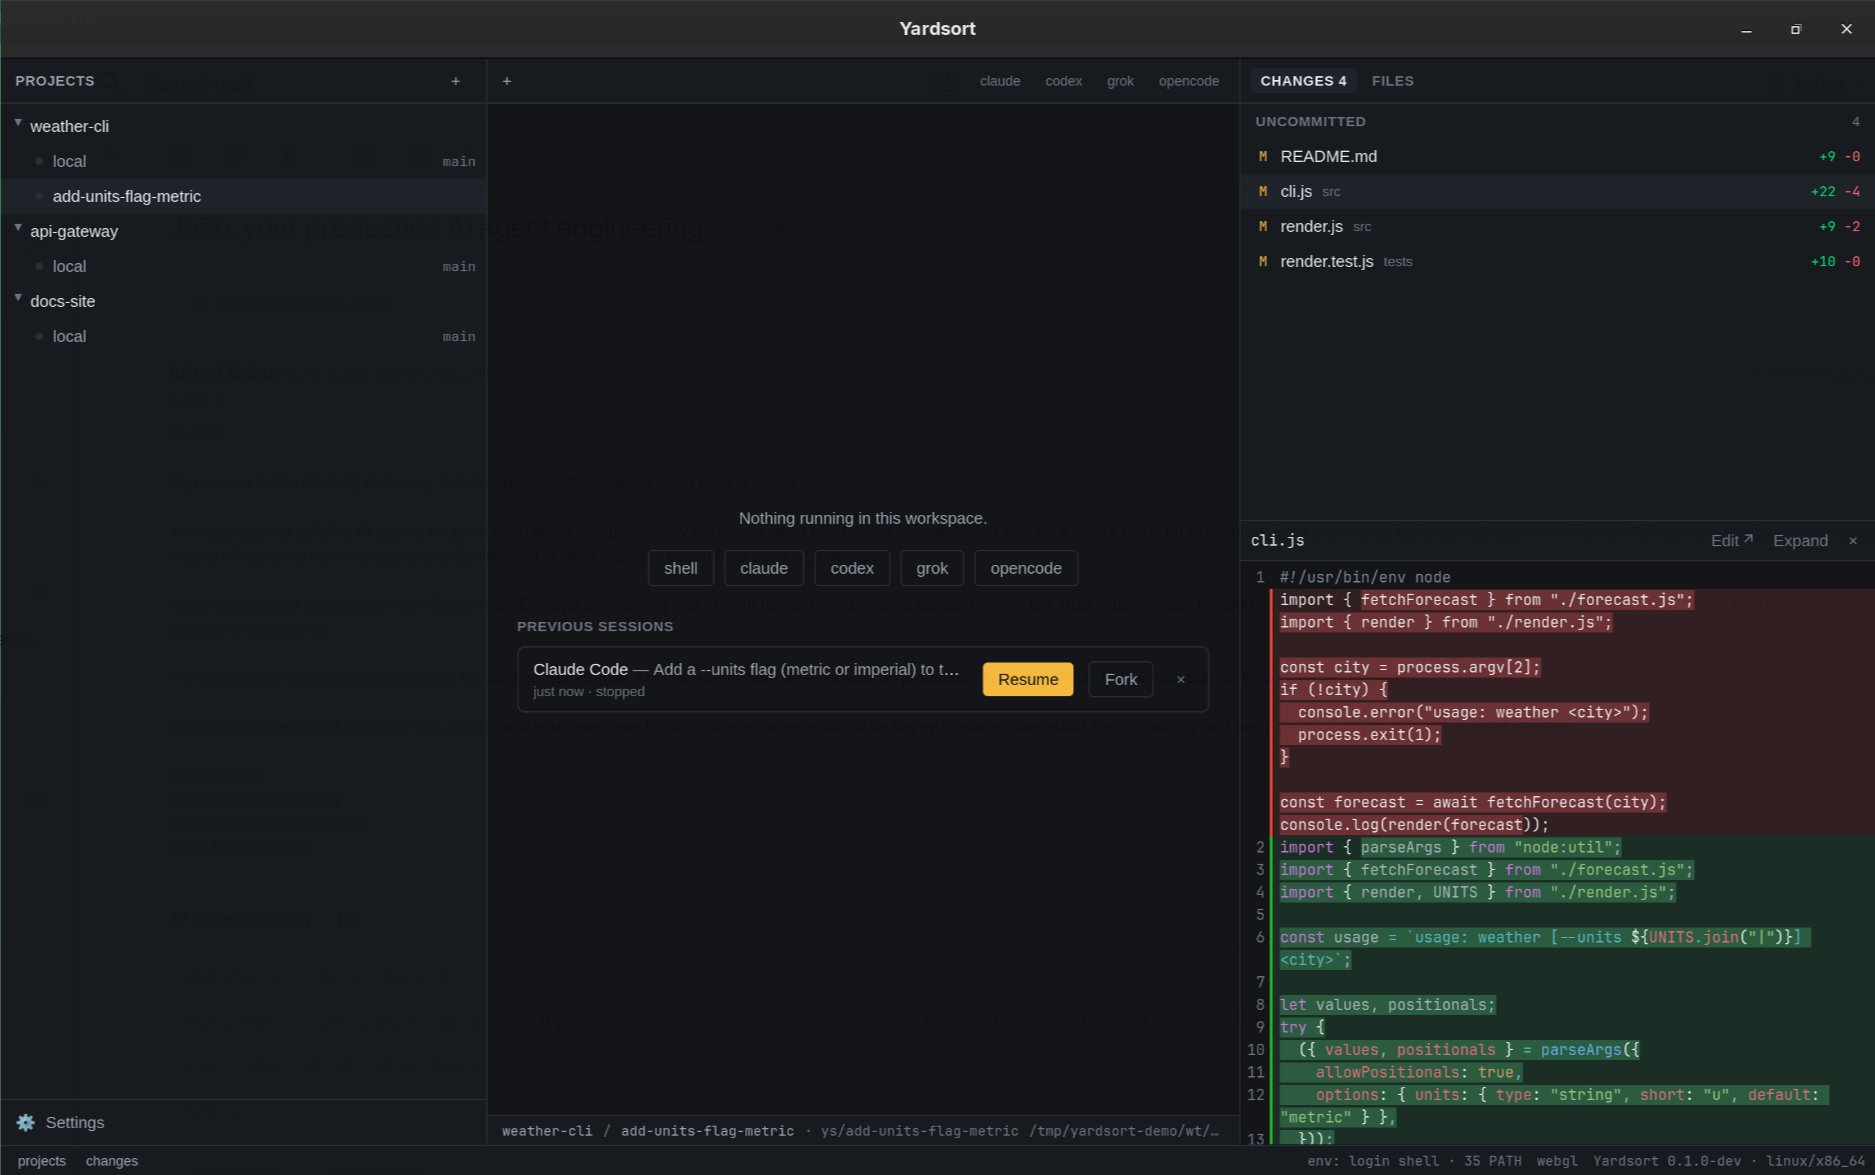Launch claude from the top toolbar

point(1000,81)
